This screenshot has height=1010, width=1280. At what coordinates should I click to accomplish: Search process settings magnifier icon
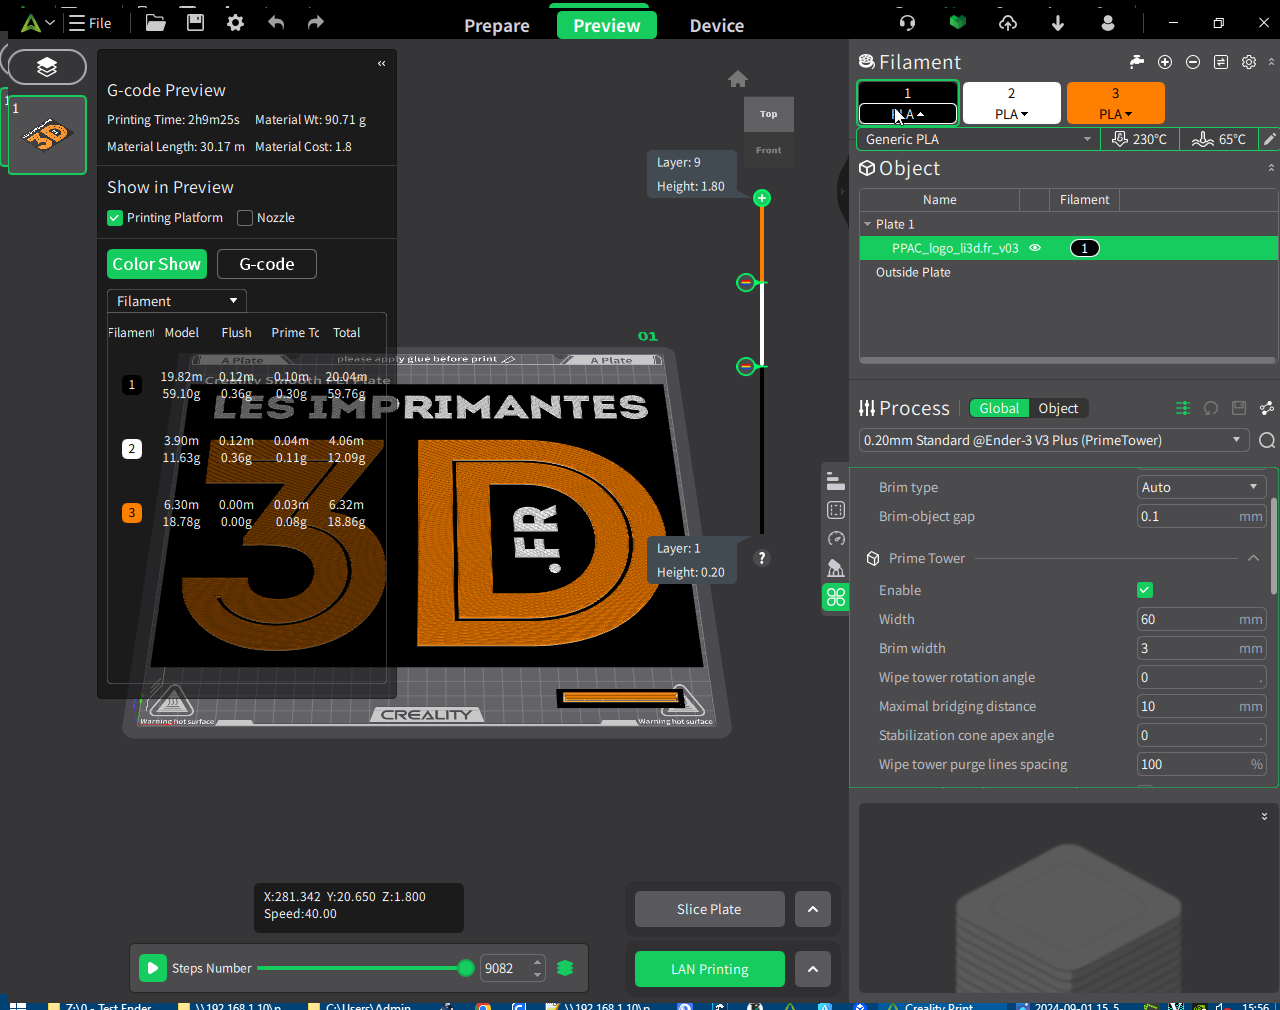click(x=1267, y=440)
